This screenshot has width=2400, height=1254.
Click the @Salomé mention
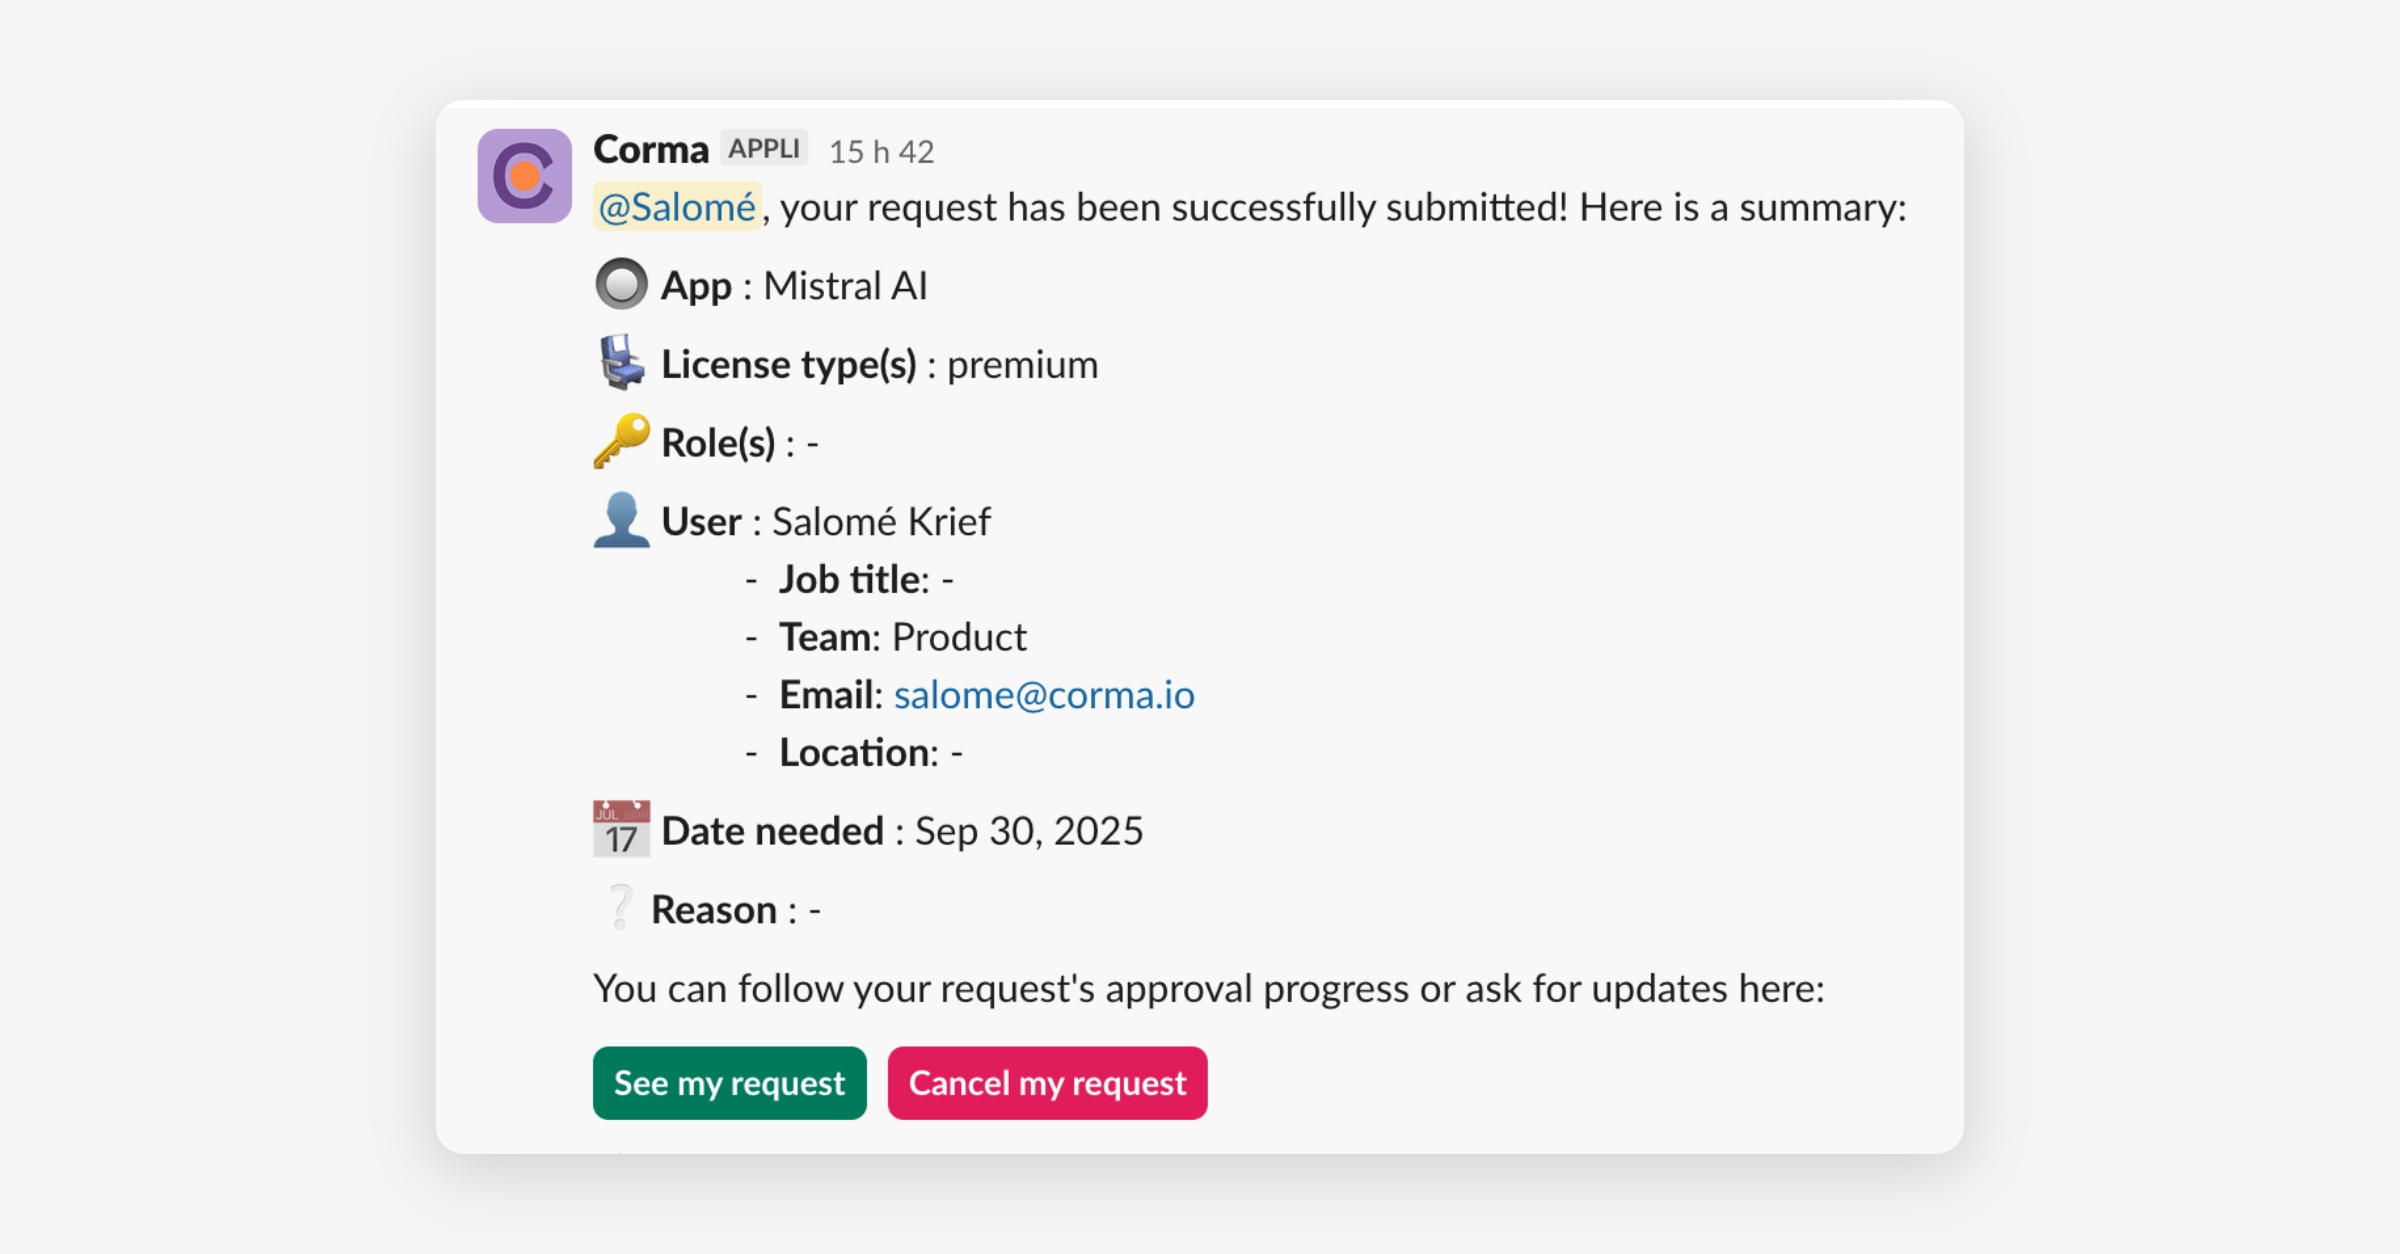click(x=677, y=207)
